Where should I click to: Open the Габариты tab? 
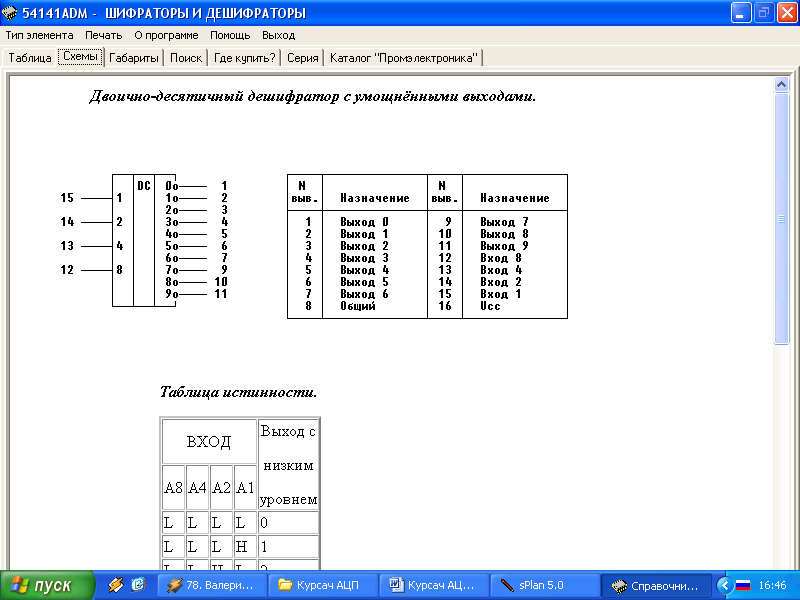[134, 58]
